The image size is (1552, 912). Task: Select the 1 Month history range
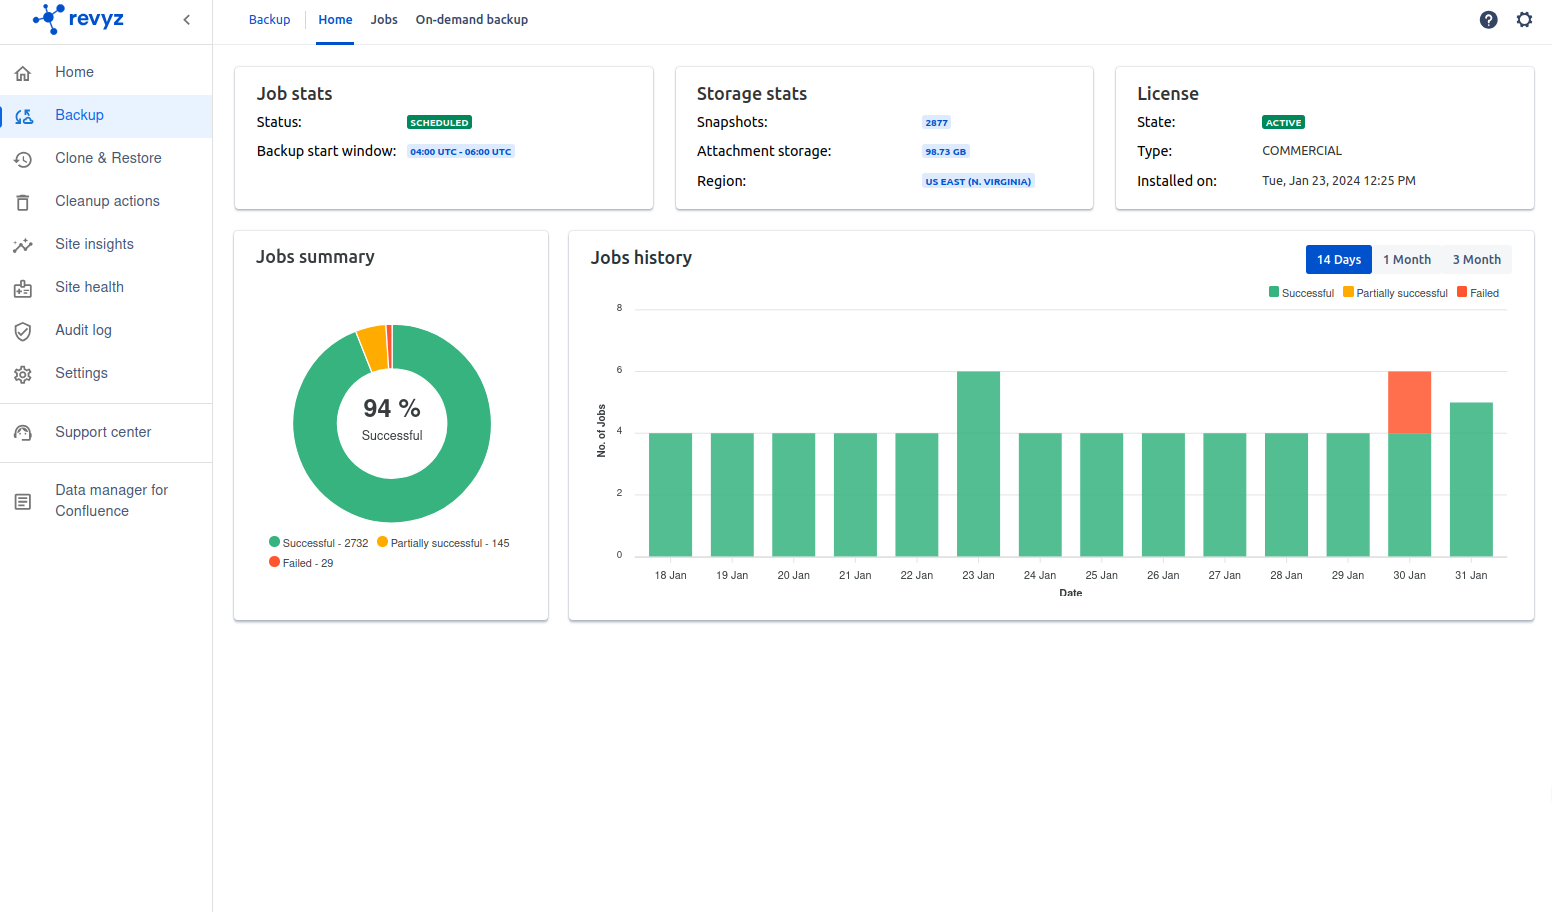point(1406,260)
